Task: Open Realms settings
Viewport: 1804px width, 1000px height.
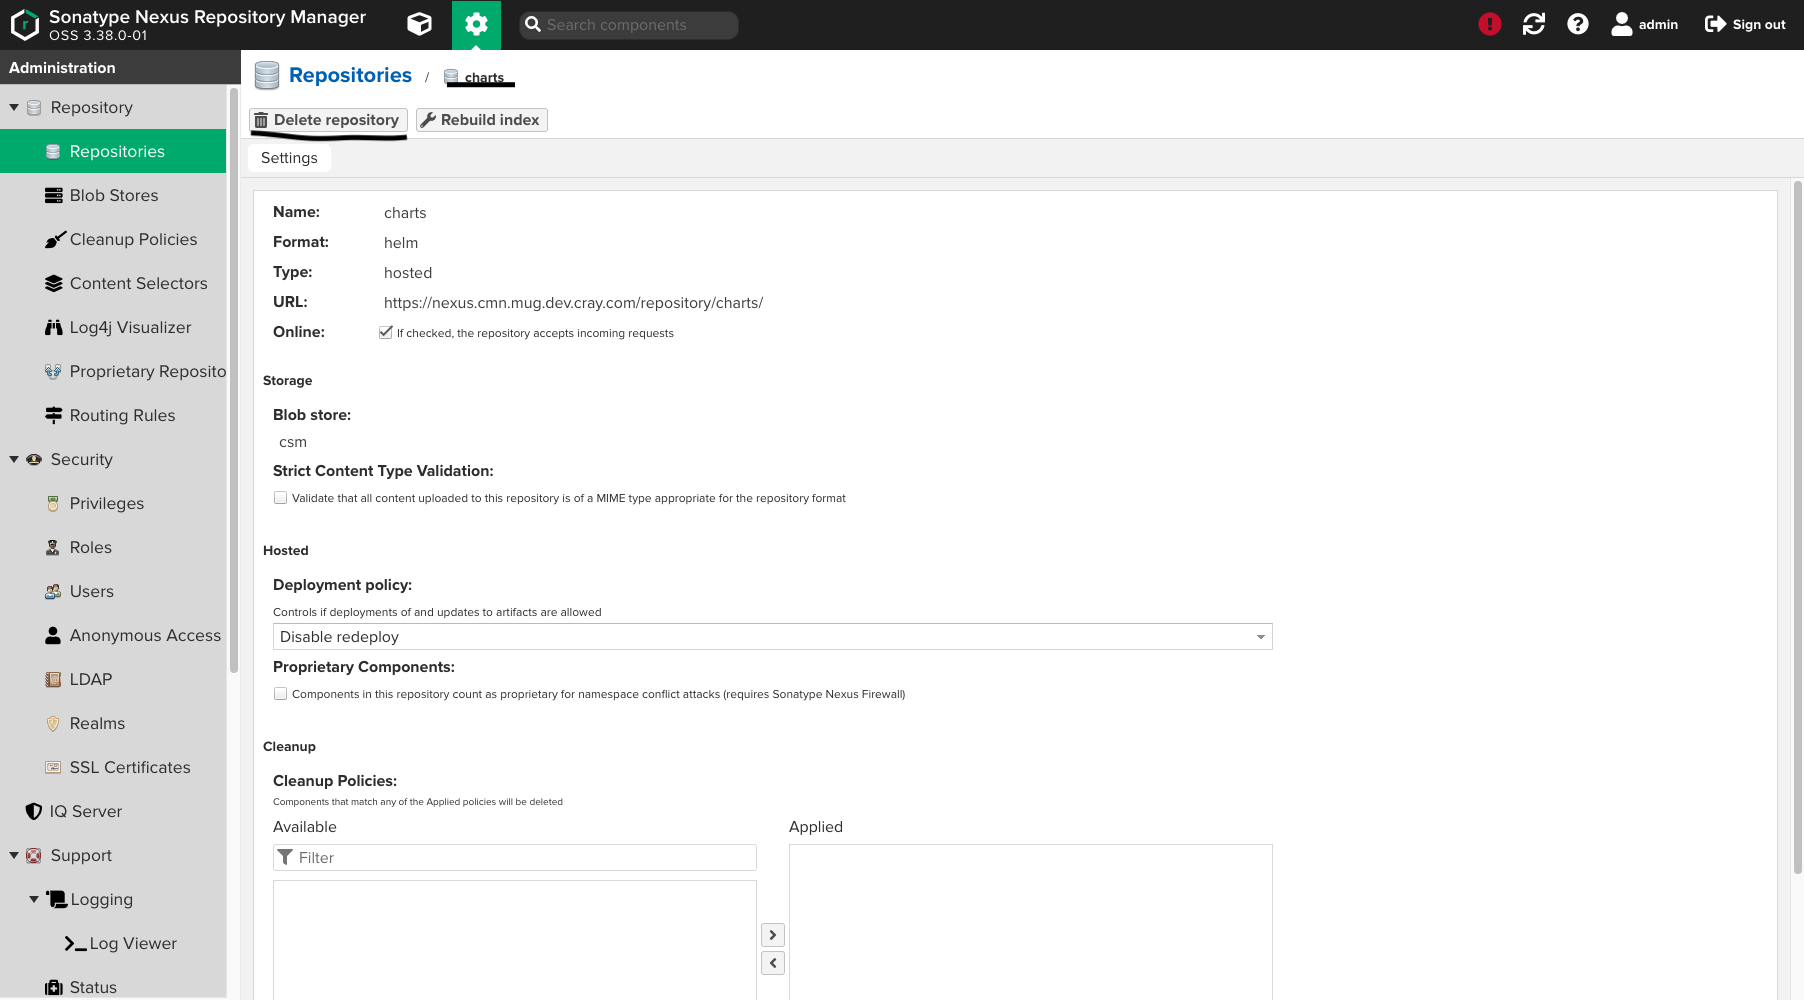Action: [x=113, y=723]
